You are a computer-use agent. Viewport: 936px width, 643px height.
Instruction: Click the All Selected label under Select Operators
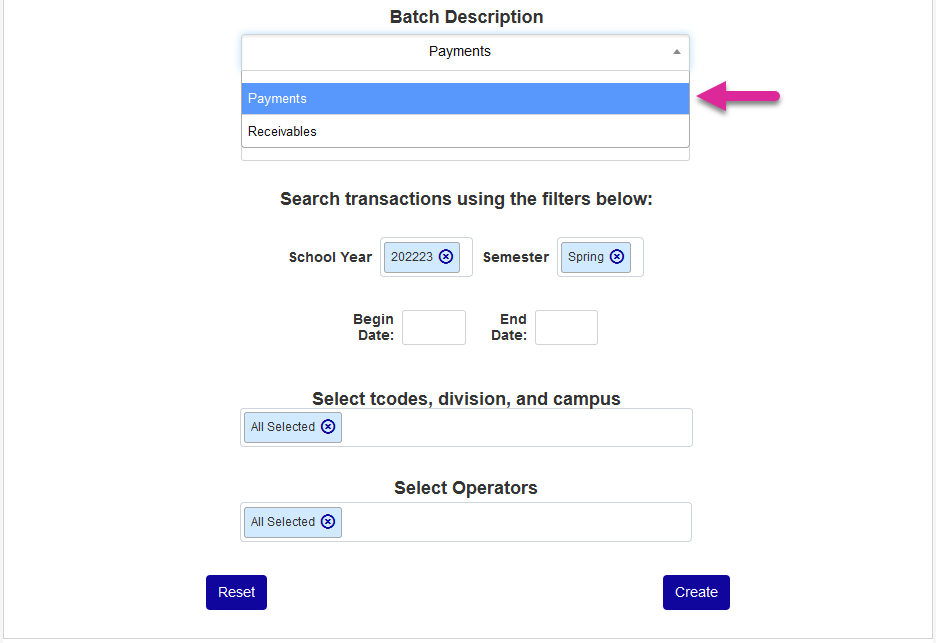tap(283, 522)
